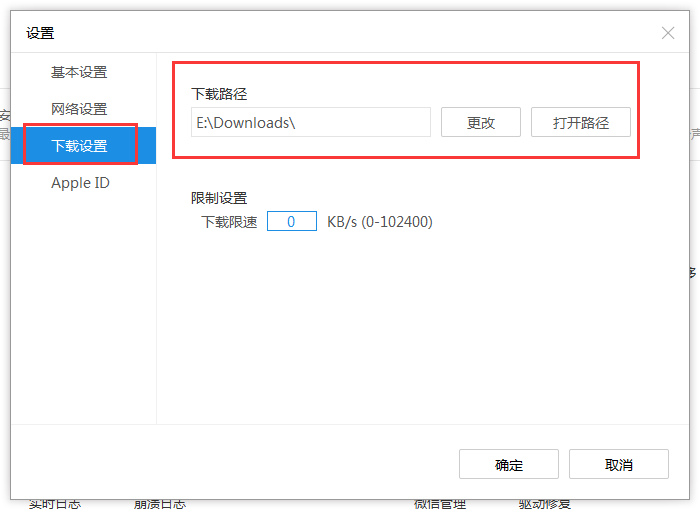
Task: Open 微信管理 in the background window
Action: coord(440,504)
